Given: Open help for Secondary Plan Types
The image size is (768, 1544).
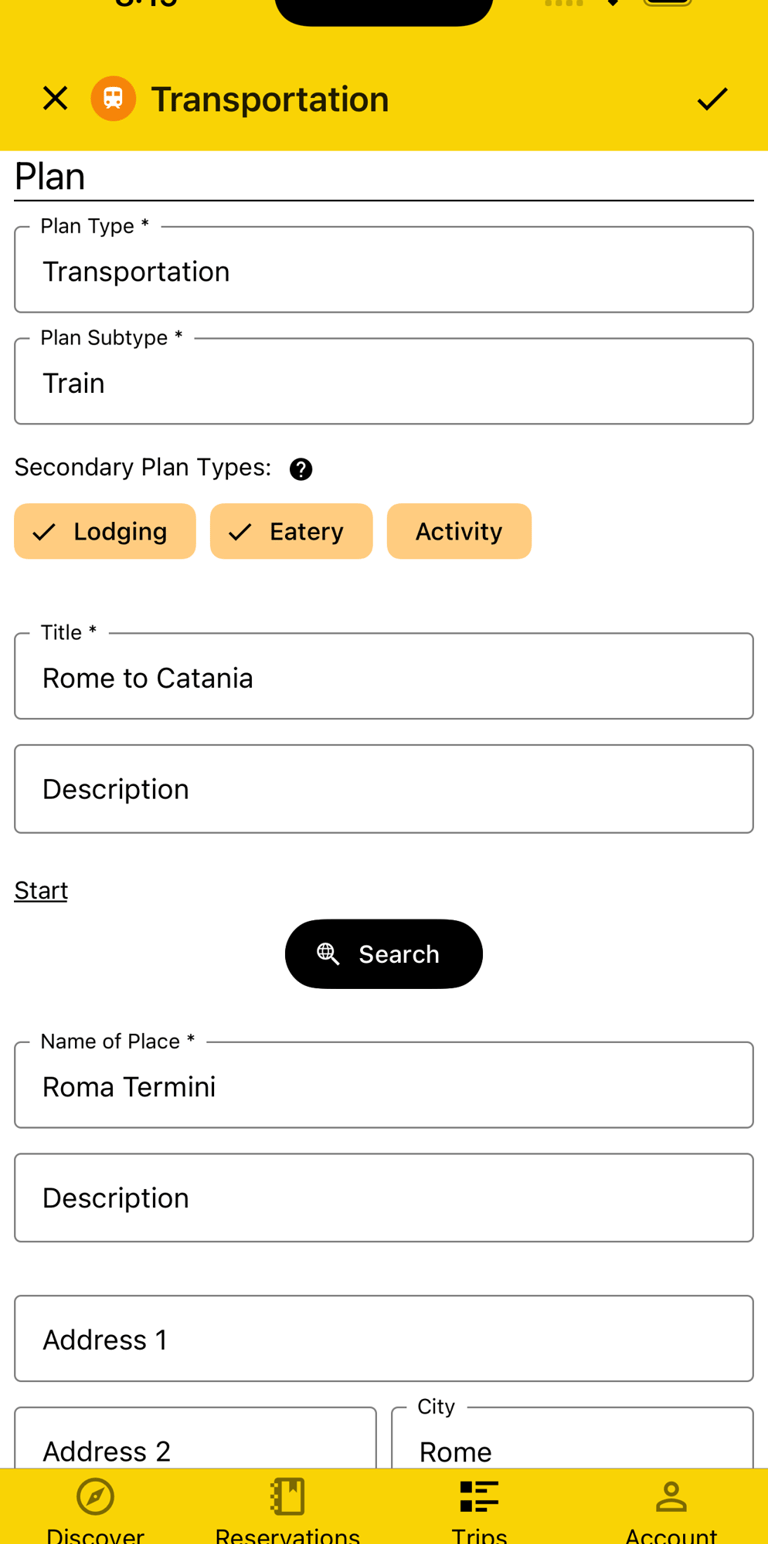Looking at the screenshot, I should tap(300, 468).
